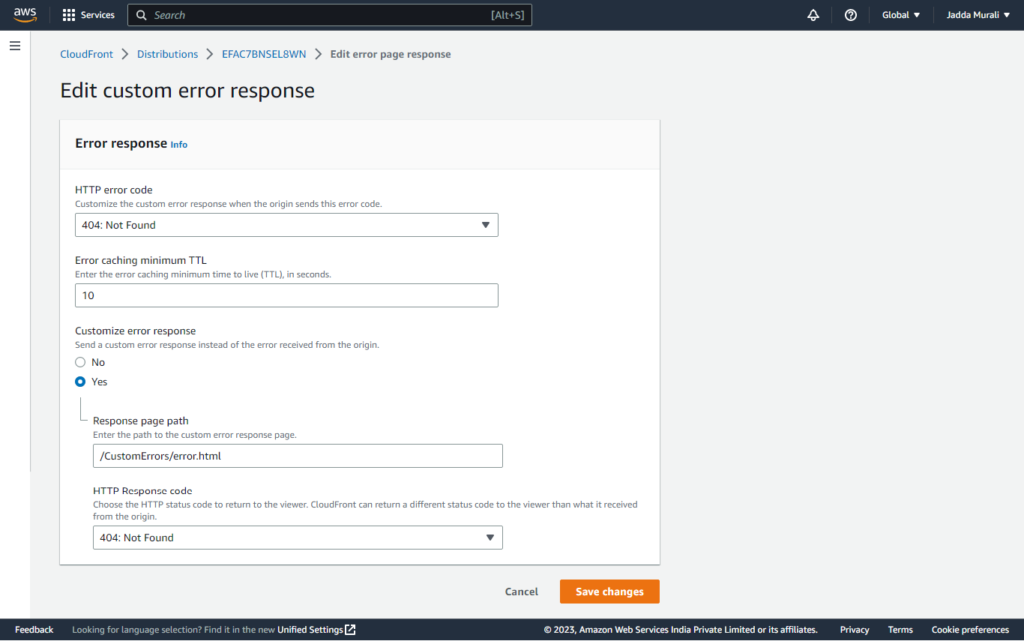This screenshot has width=1024, height=641.
Task: Open the Jadda Murali account menu
Action: [978, 15]
